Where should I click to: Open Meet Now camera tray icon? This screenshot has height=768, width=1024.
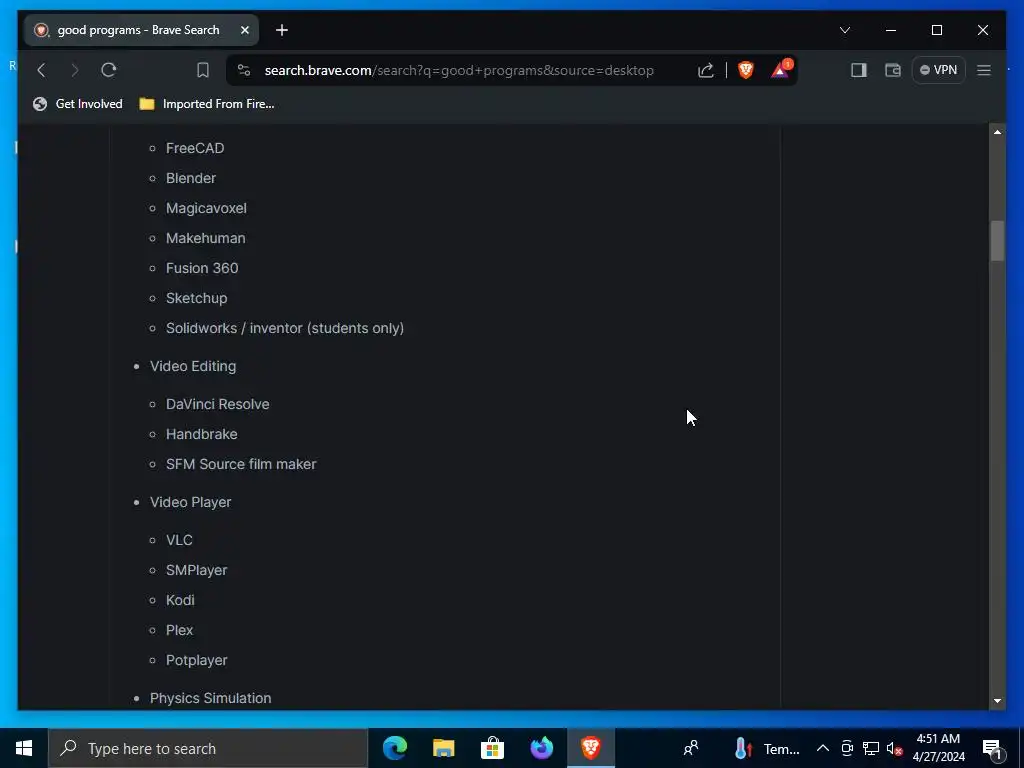pyautogui.click(x=847, y=748)
